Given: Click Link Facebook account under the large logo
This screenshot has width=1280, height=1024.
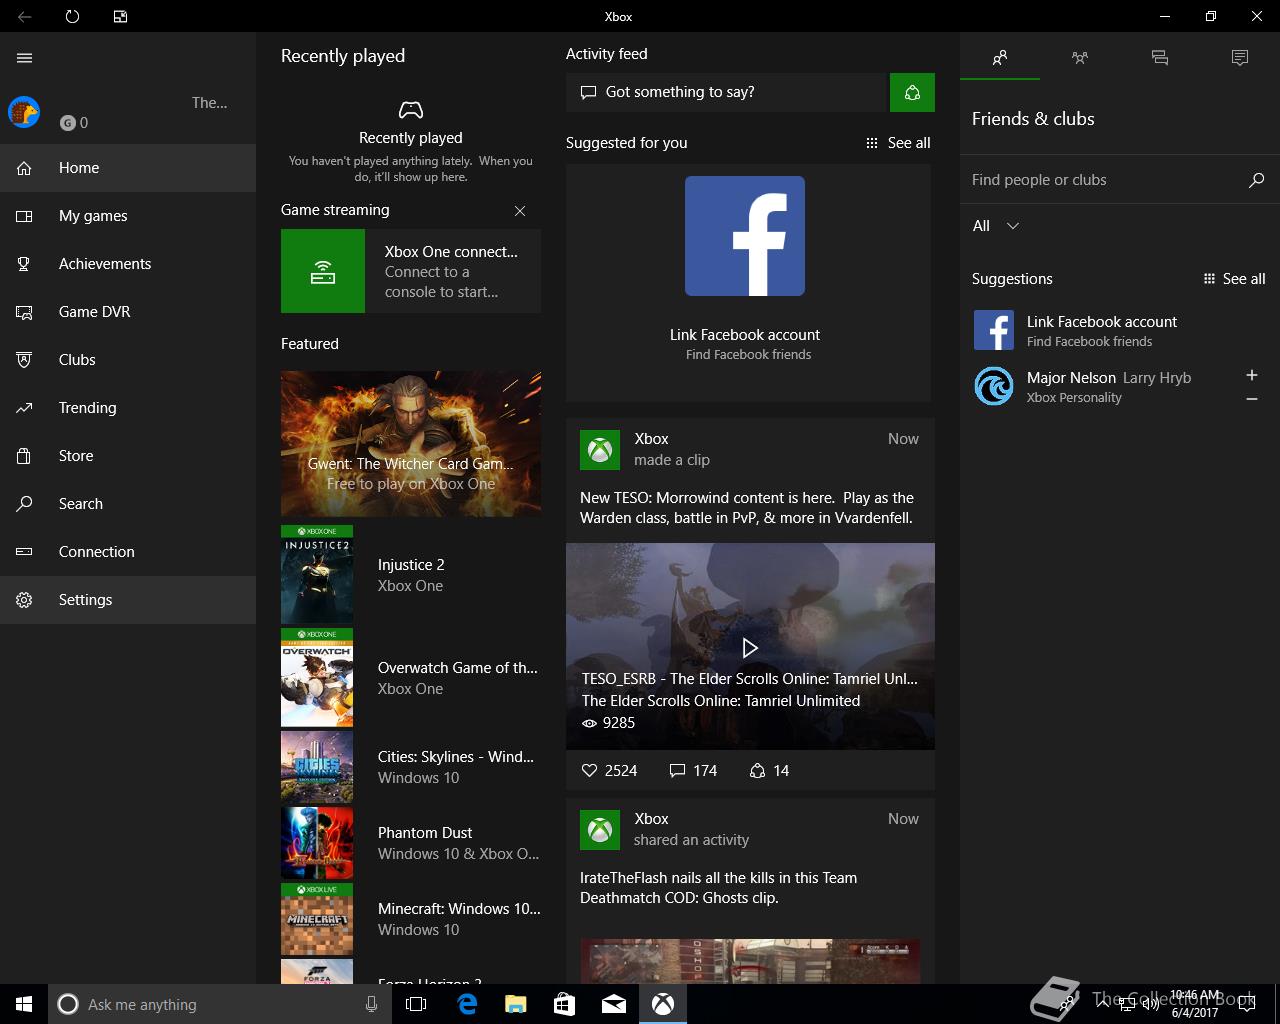Looking at the screenshot, I should click(745, 335).
